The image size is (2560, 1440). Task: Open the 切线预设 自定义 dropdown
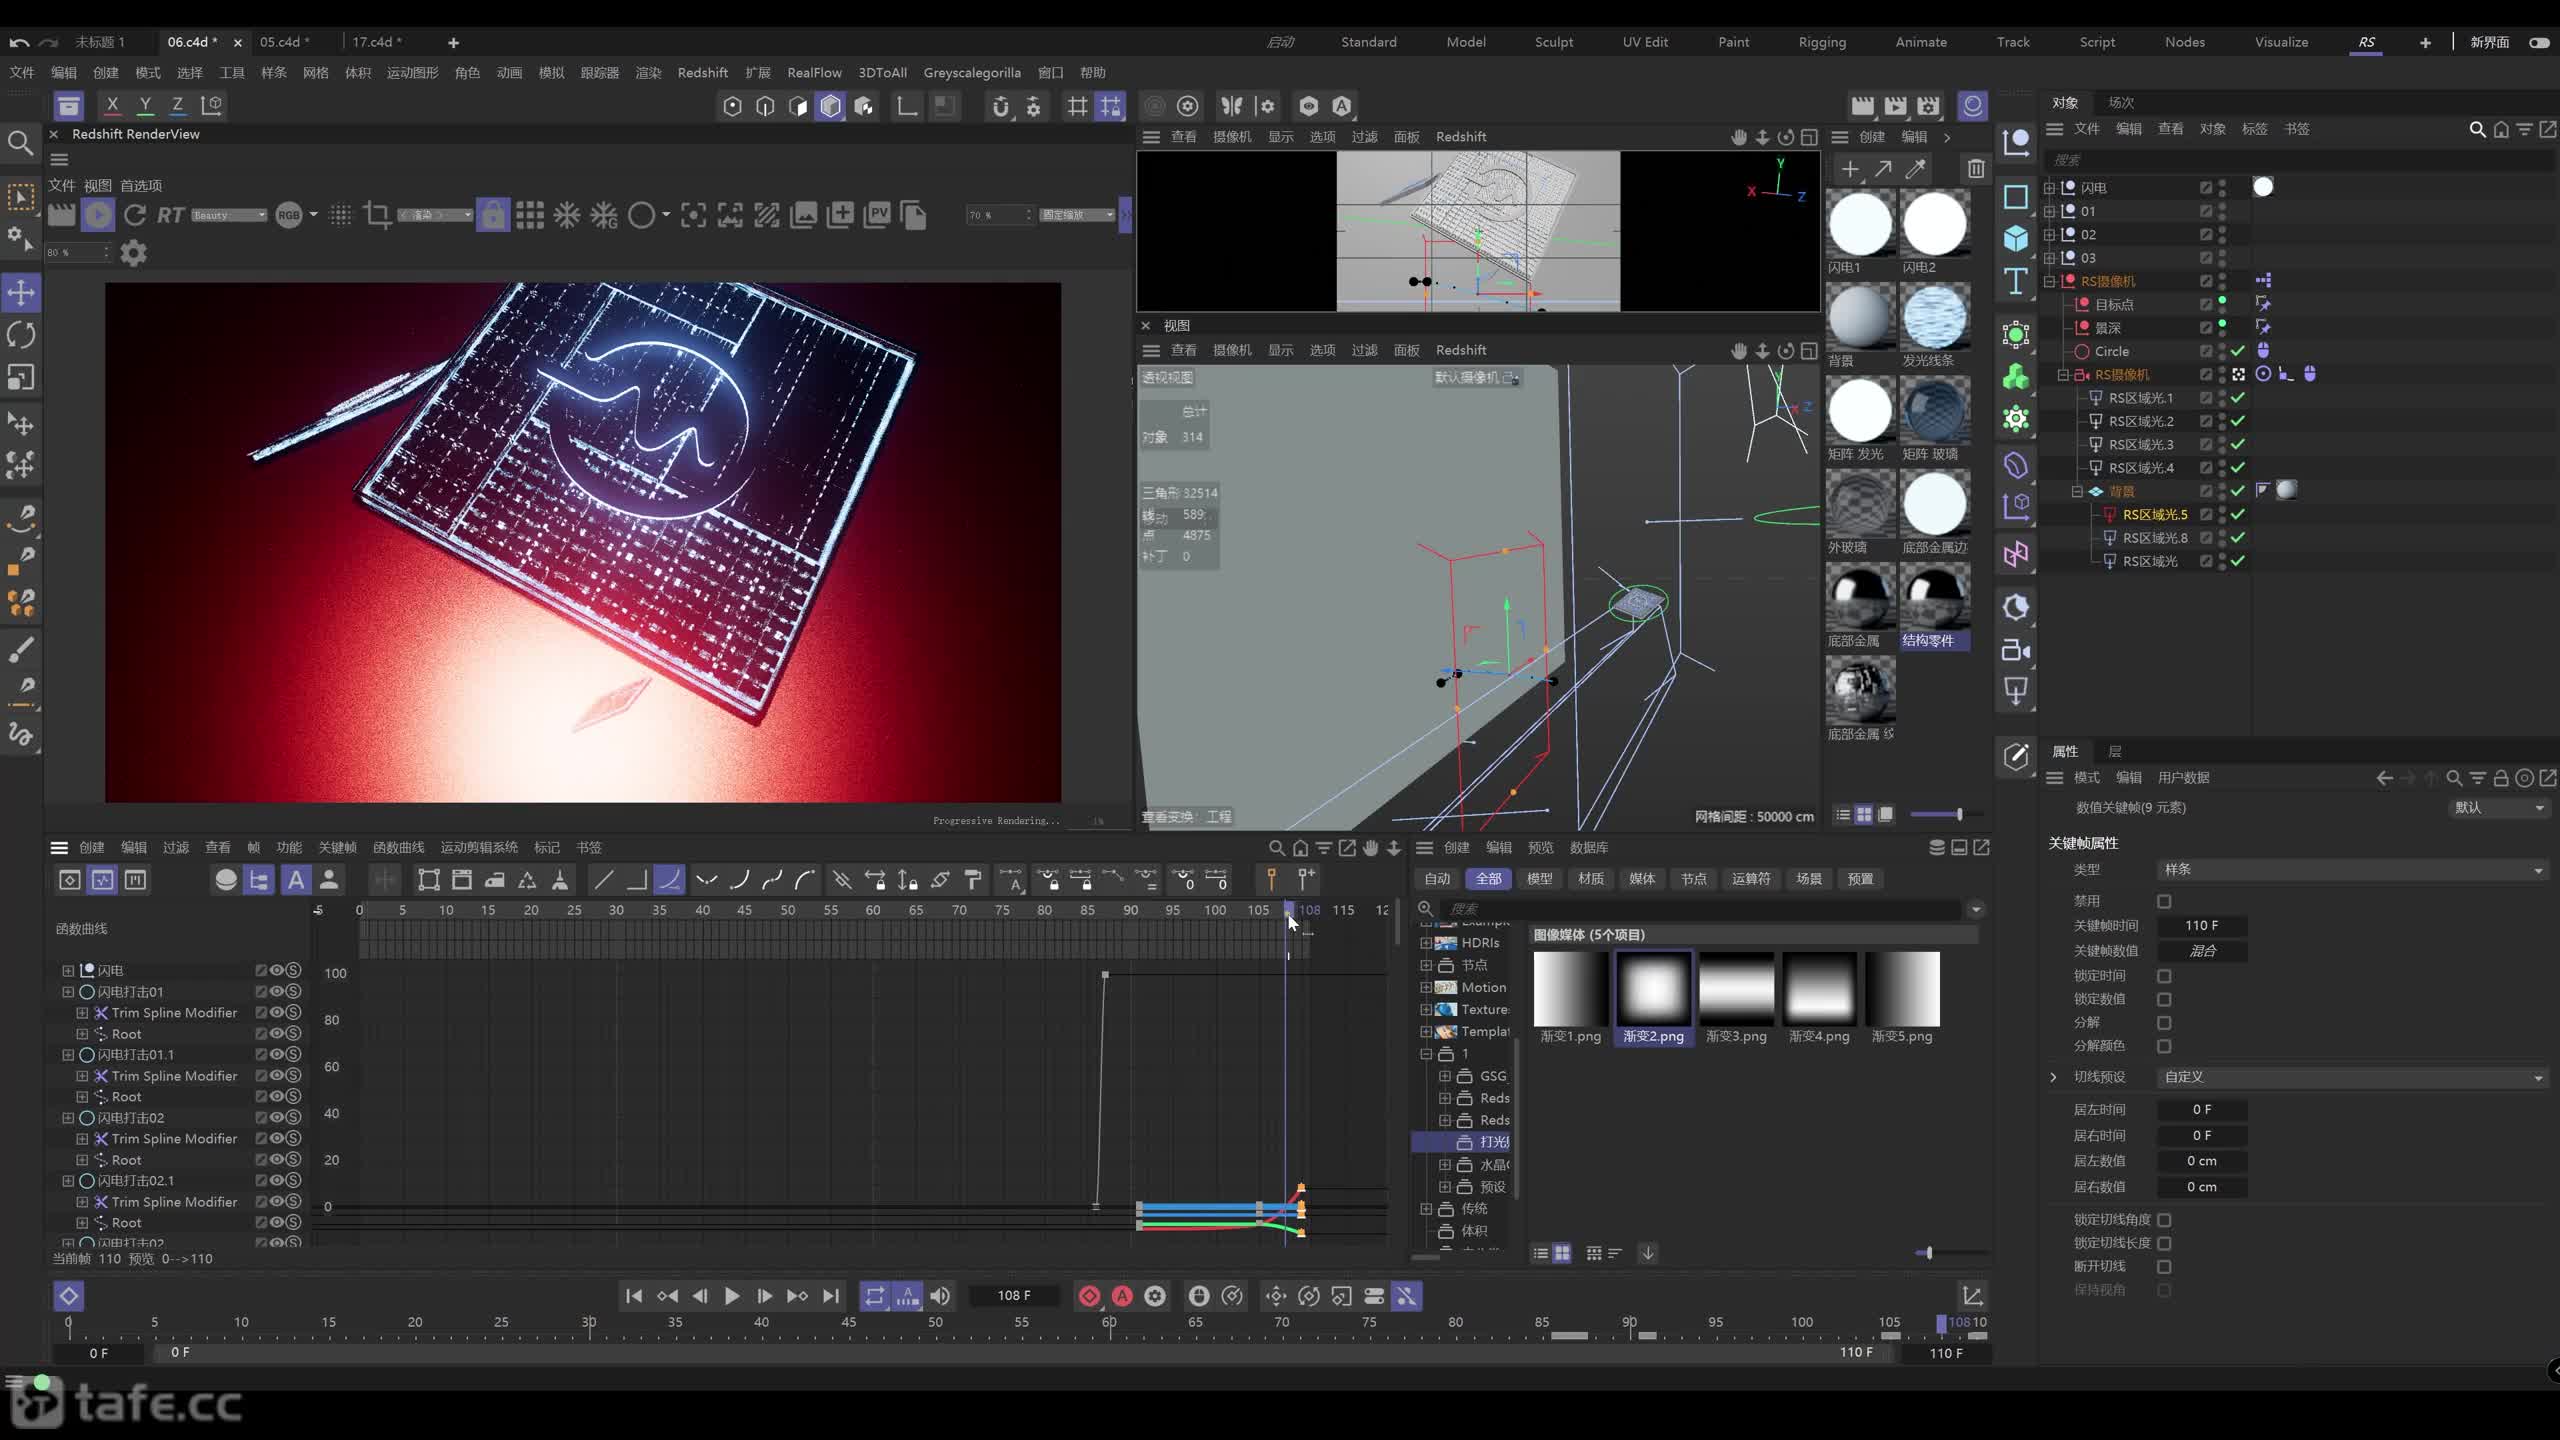click(2352, 1077)
